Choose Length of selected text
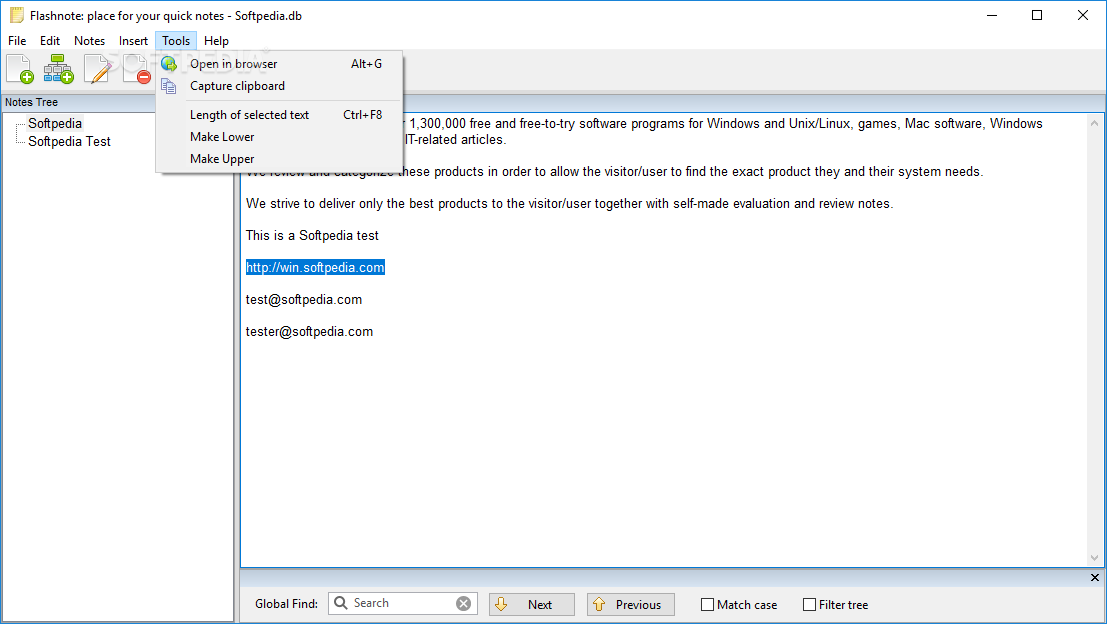Screen dimensions: 1107x624 point(280,115)
